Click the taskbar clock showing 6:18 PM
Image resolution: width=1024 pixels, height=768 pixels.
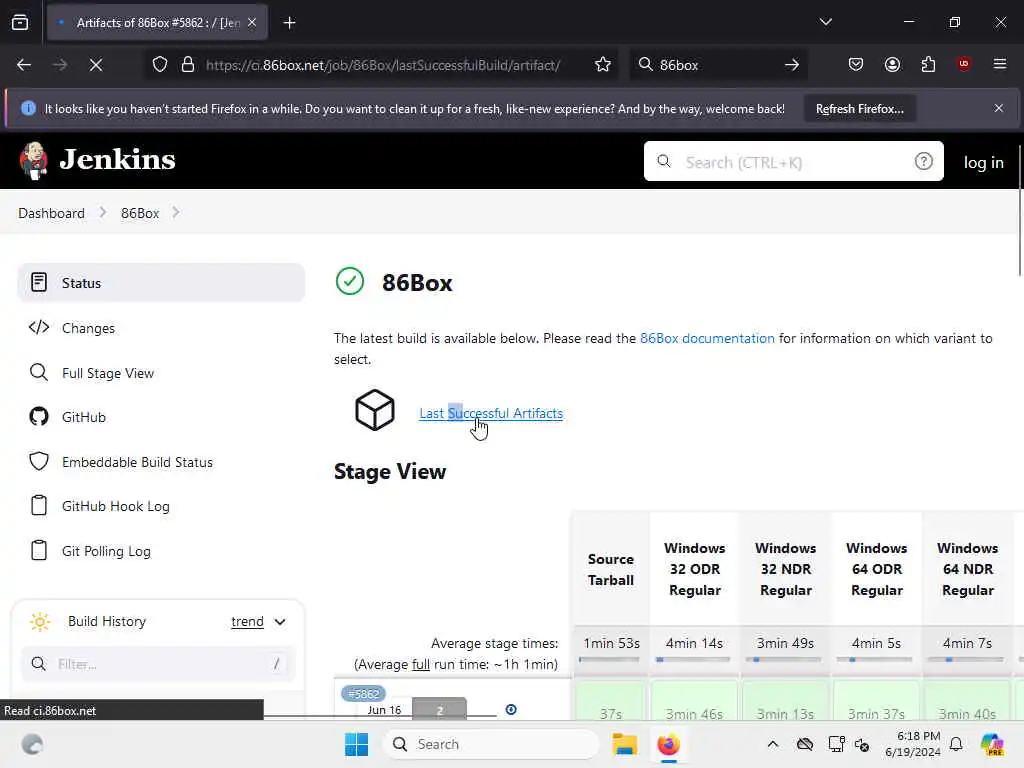click(912, 744)
